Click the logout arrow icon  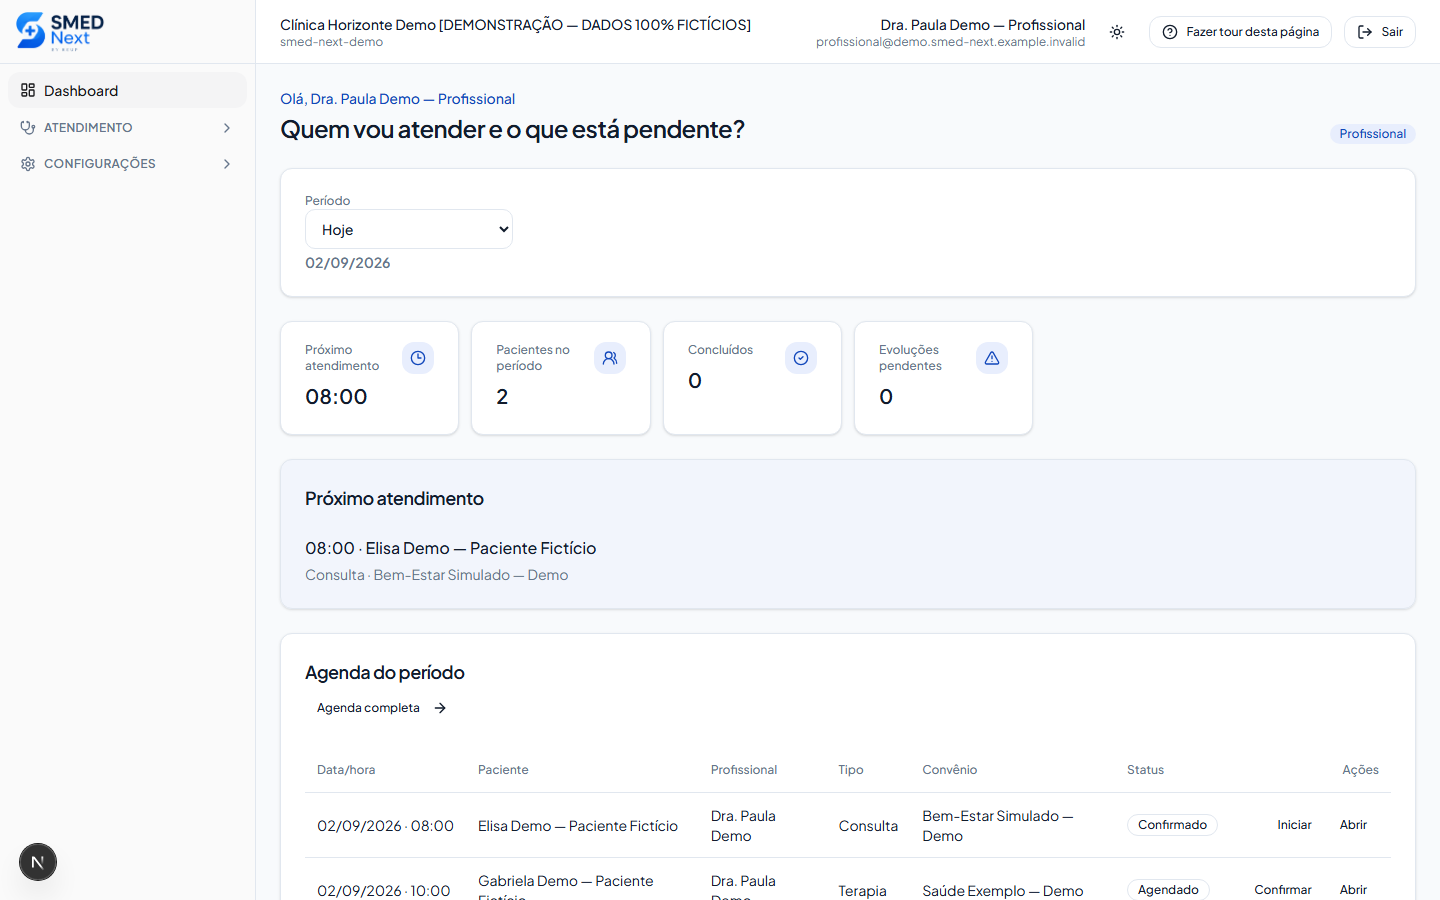pos(1365,32)
